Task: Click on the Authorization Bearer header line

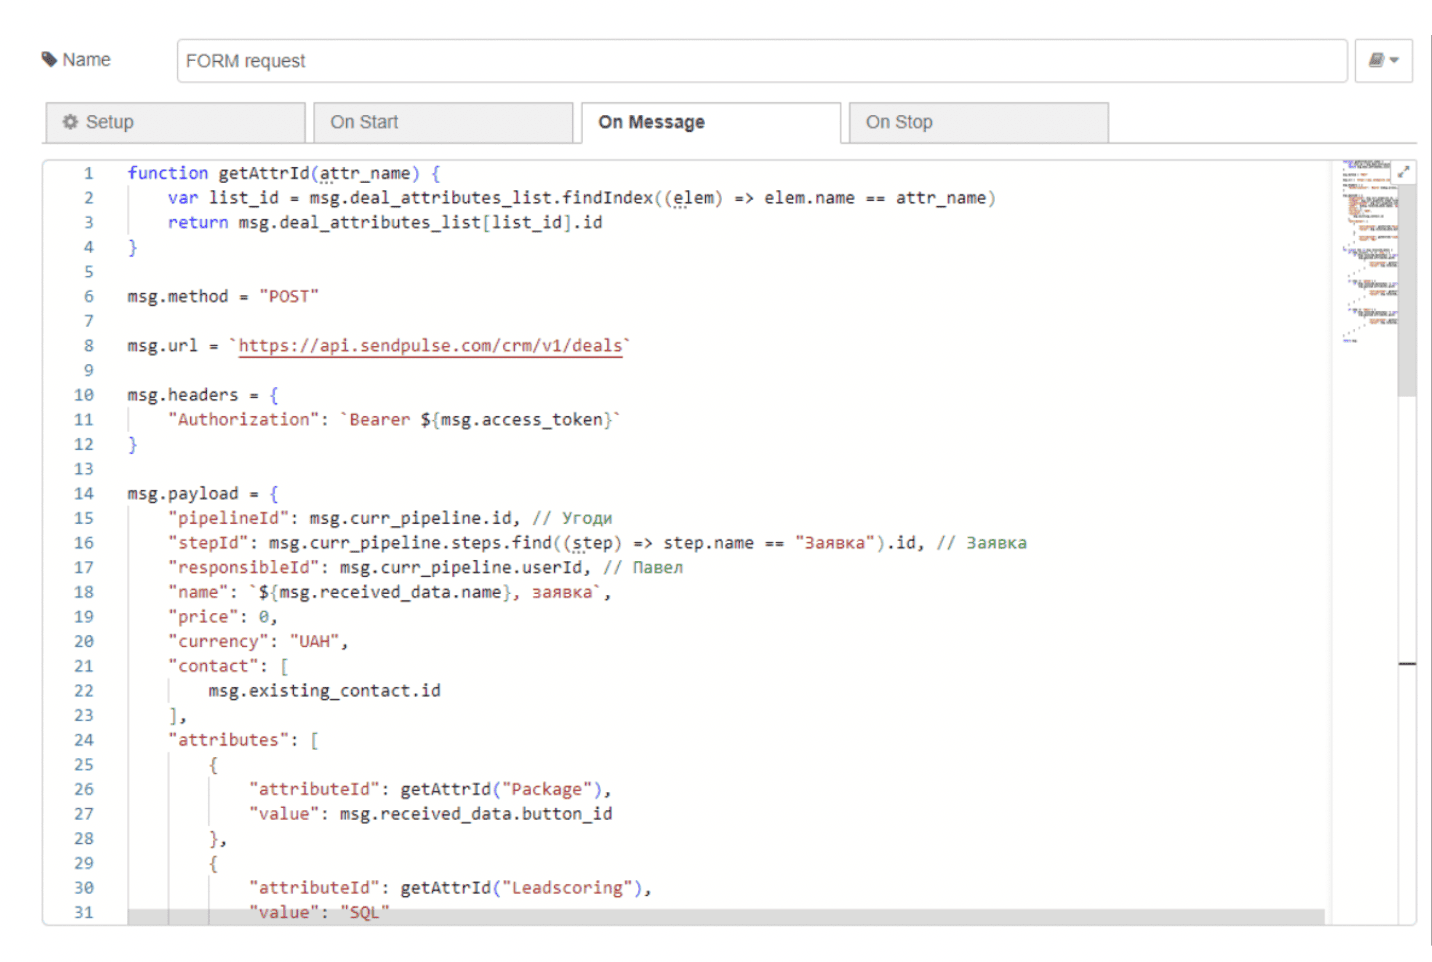Action: 394,420
